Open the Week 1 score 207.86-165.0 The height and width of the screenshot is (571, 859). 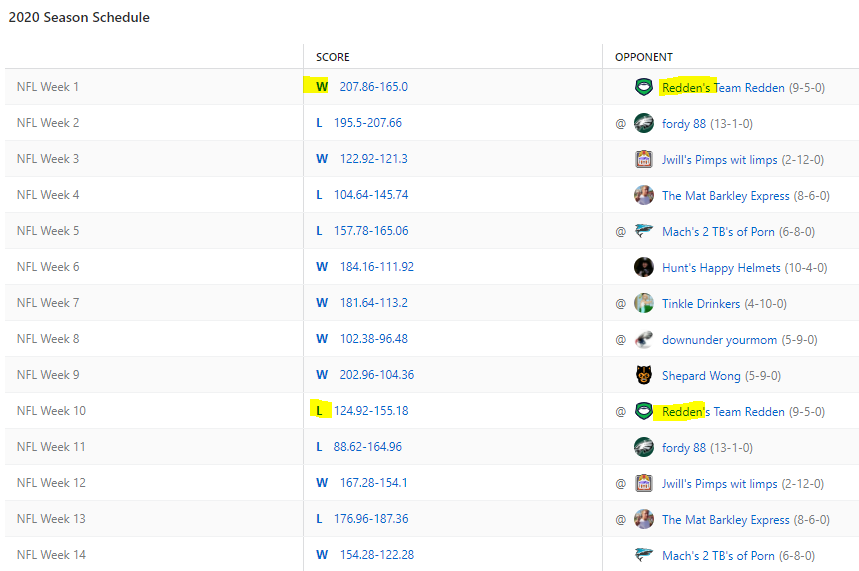coord(373,87)
